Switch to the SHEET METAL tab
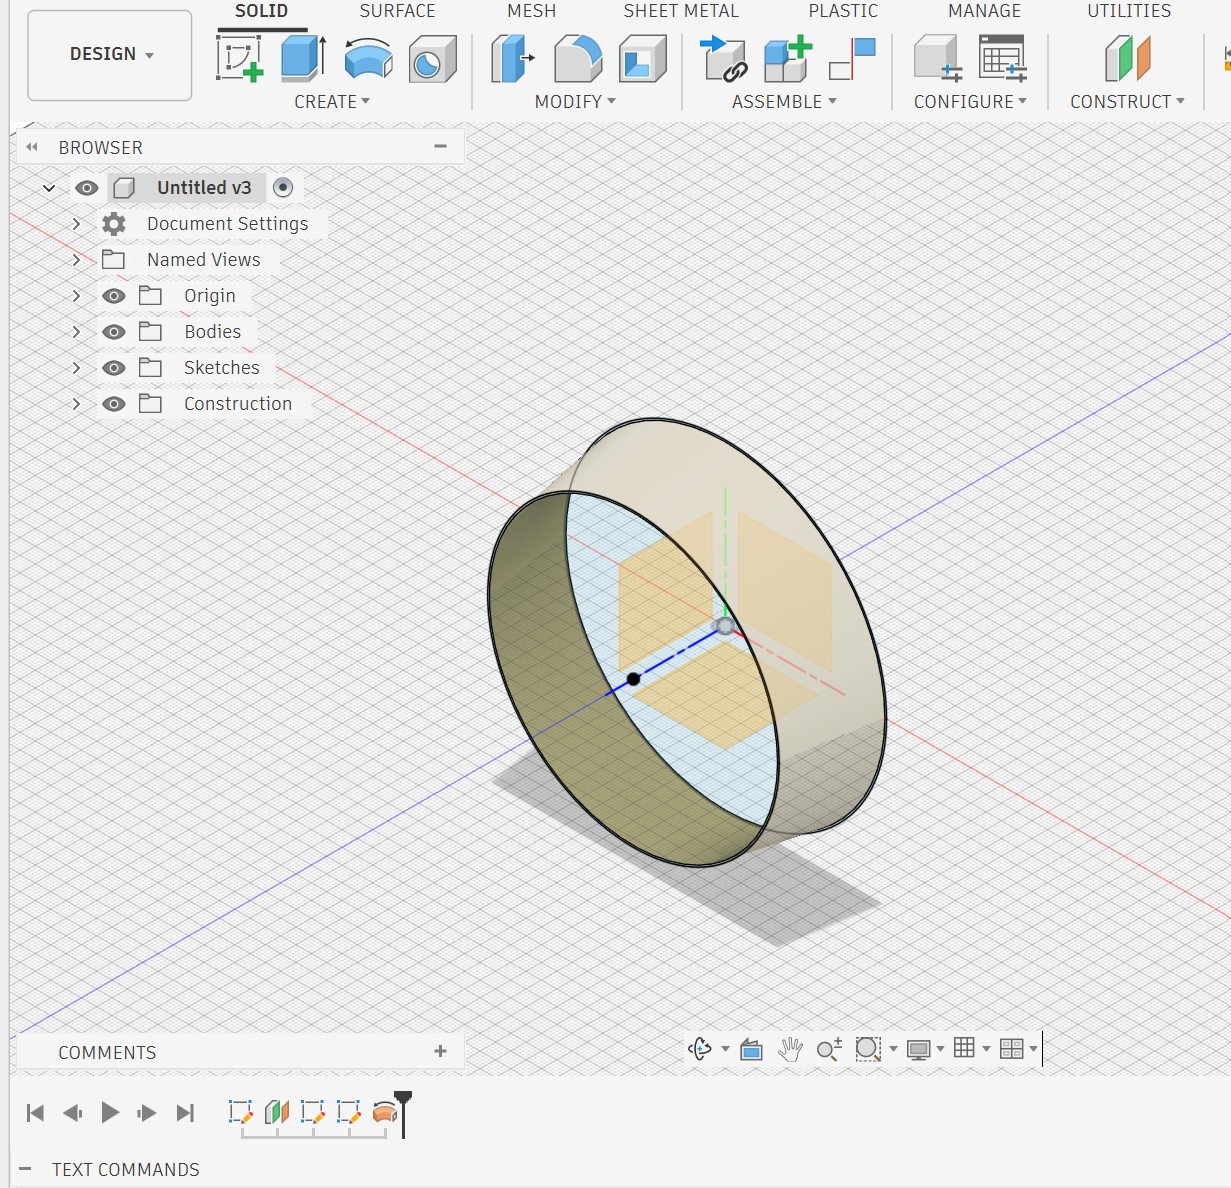Viewport: 1231px width, 1188px height. pyautogui.click(x=681, y=11)
